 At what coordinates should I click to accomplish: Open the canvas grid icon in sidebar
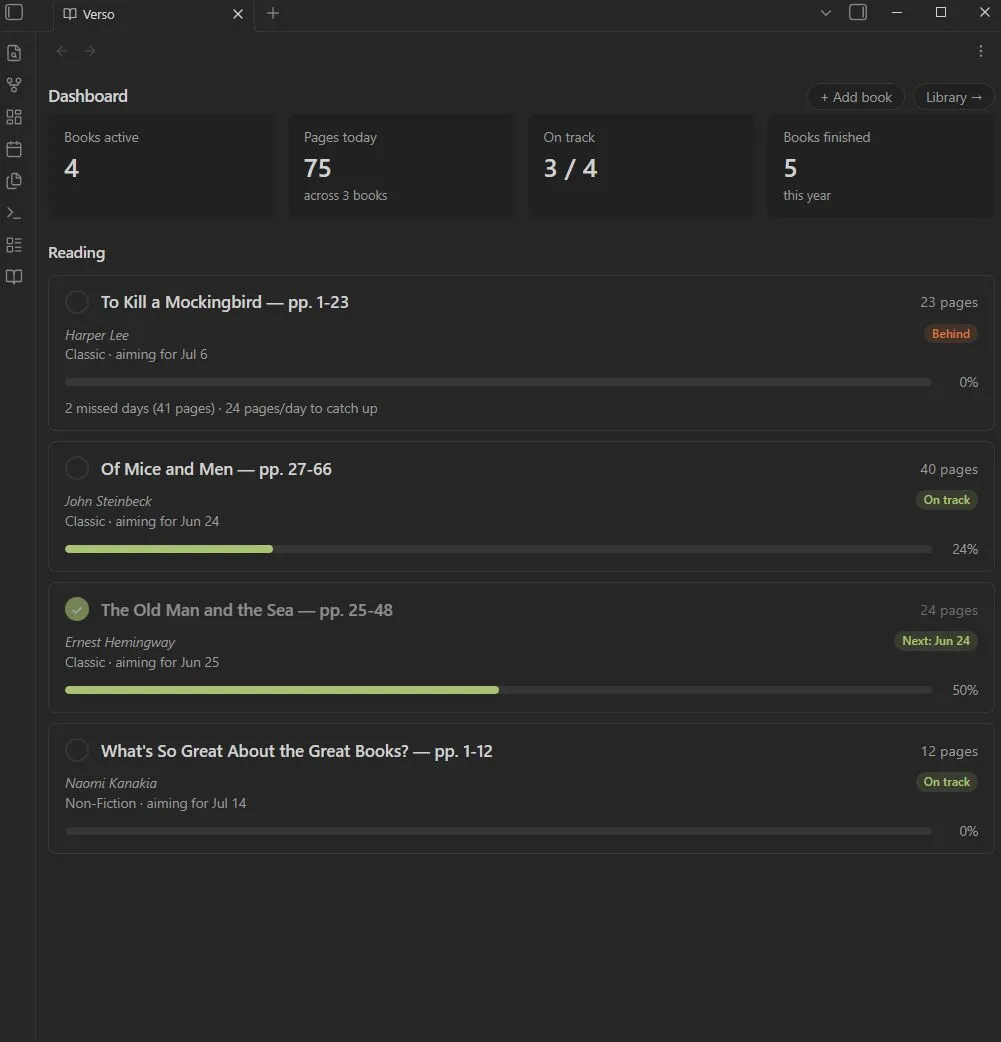click(x=14, y=117)
